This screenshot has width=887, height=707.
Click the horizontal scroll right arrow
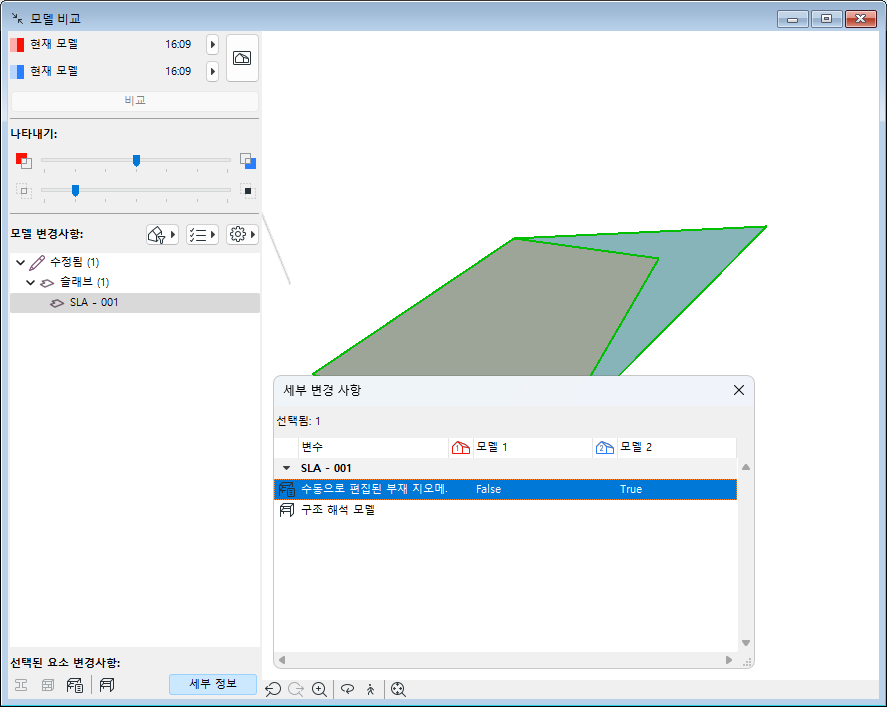[729, 660]
